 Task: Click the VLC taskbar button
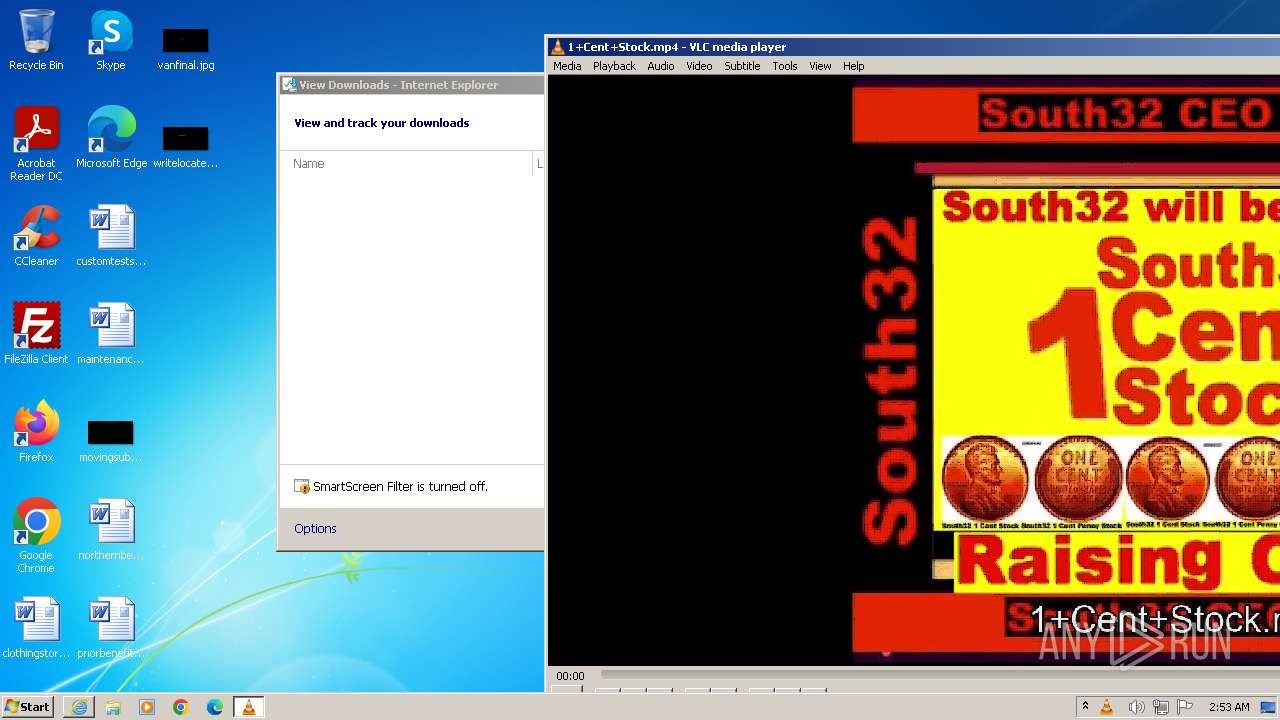coord(249,707)
